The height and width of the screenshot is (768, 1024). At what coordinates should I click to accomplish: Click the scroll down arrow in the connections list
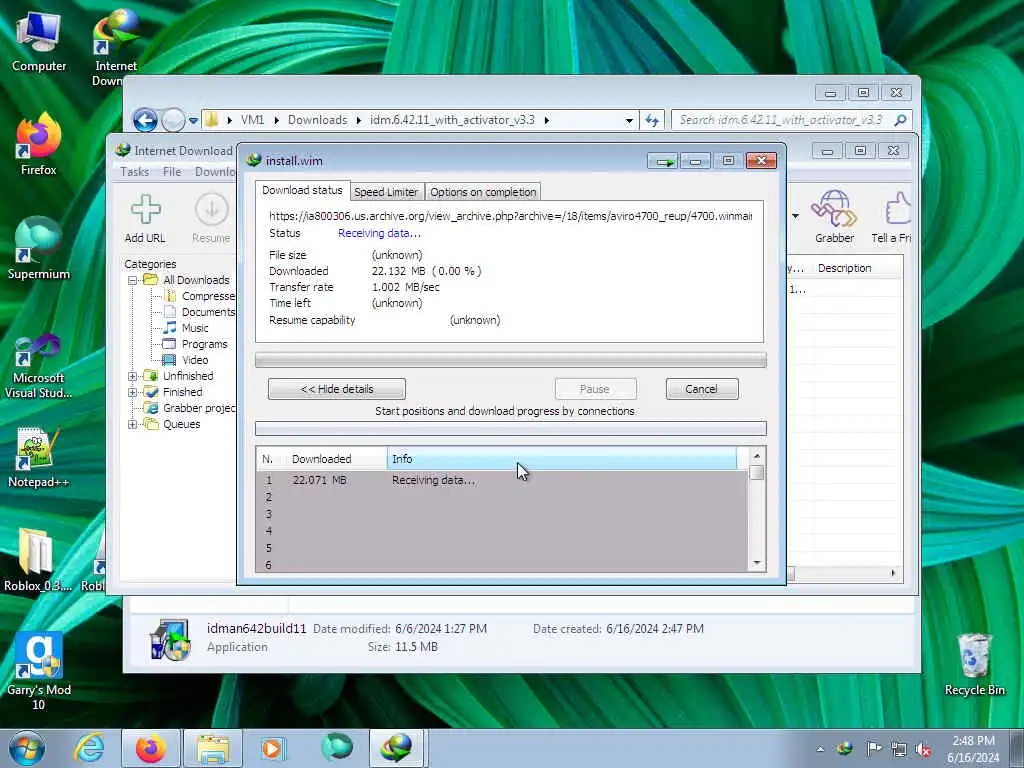pos(757,563)
